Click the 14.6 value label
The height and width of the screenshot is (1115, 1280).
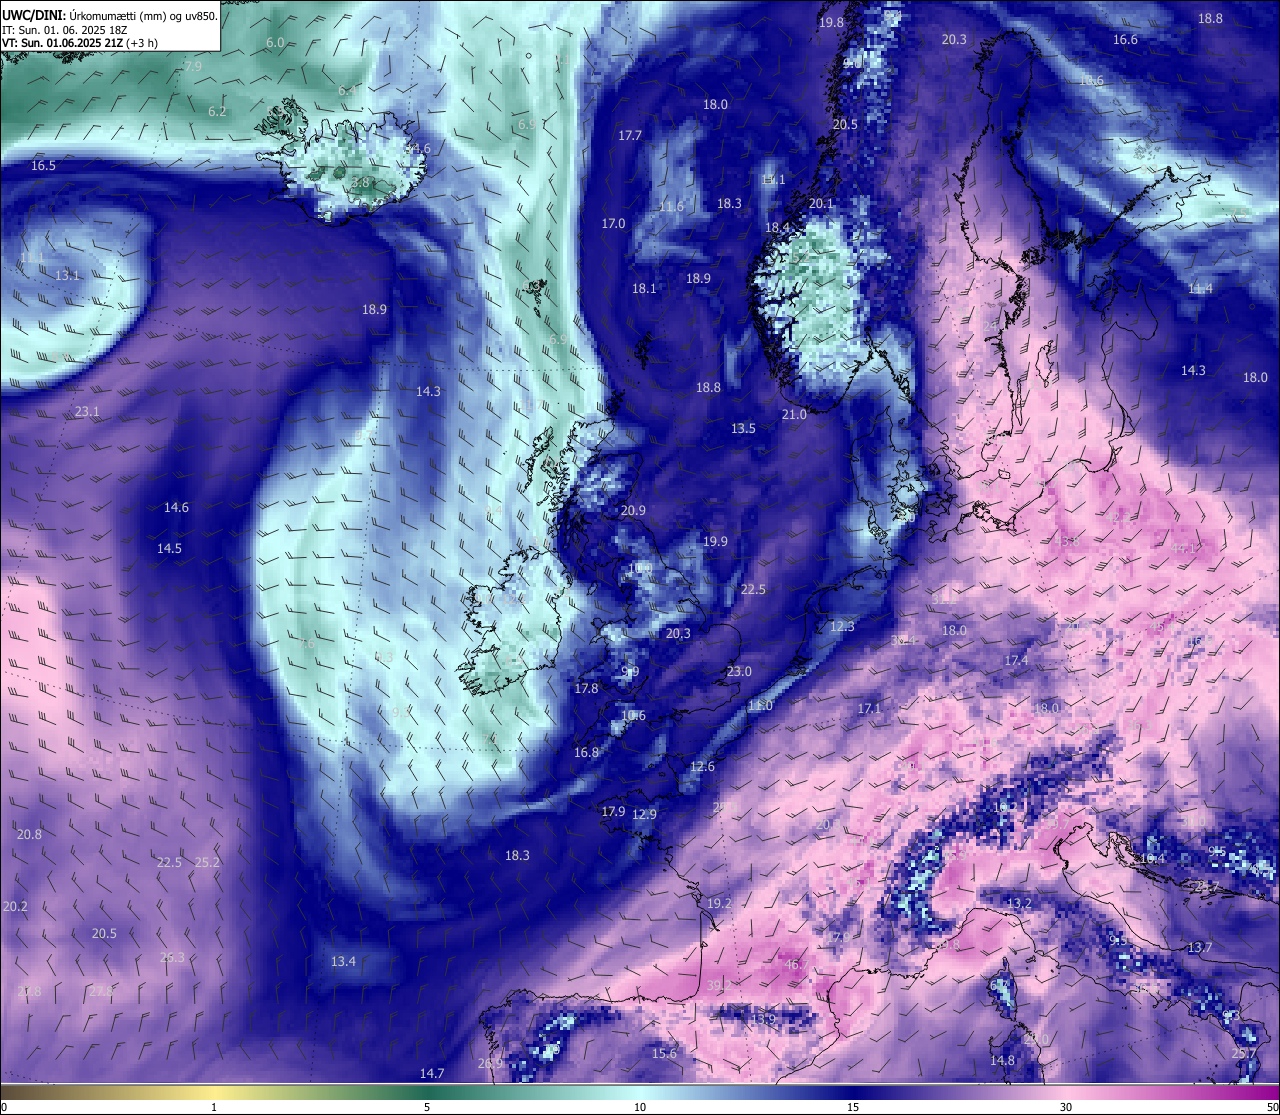click(x=176, y=508)
